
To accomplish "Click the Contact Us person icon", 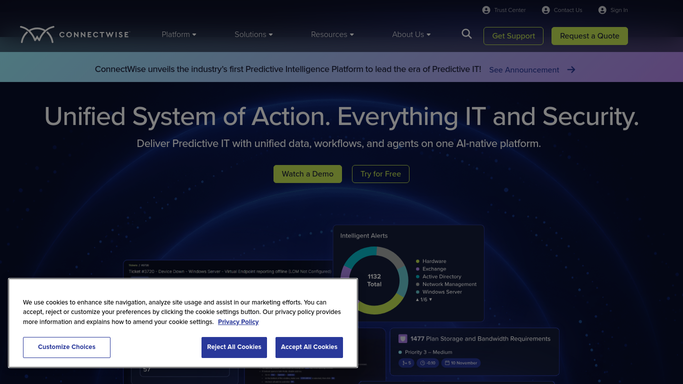I will pos(546,10).
